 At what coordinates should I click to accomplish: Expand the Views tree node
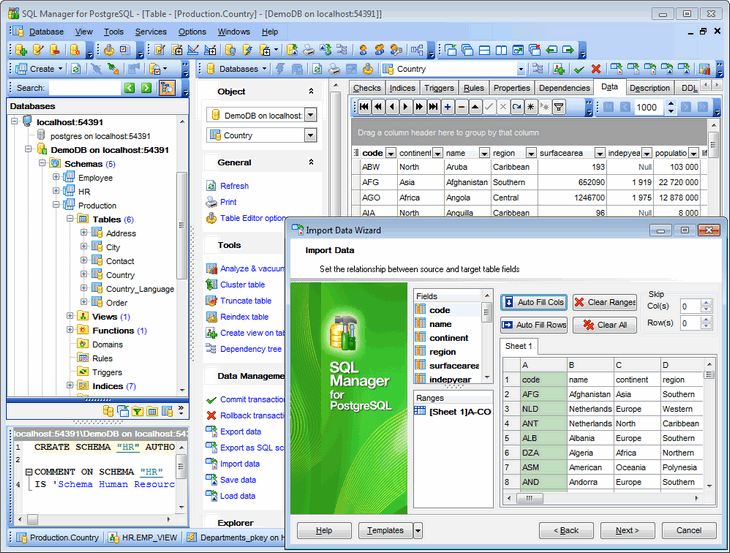[x=71, y=317]
